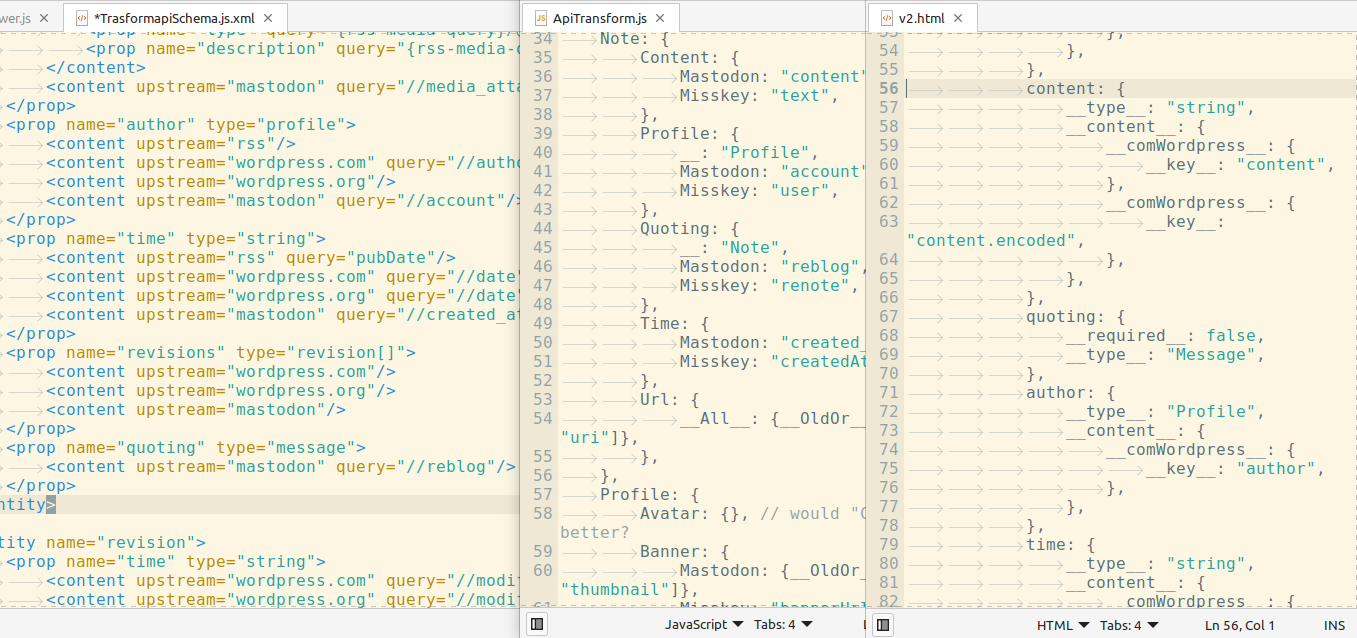Screen dimensions: 1357x638
Task: Click 'Quoting: {' in ApiTransform.js
Action: click(690, 229)
